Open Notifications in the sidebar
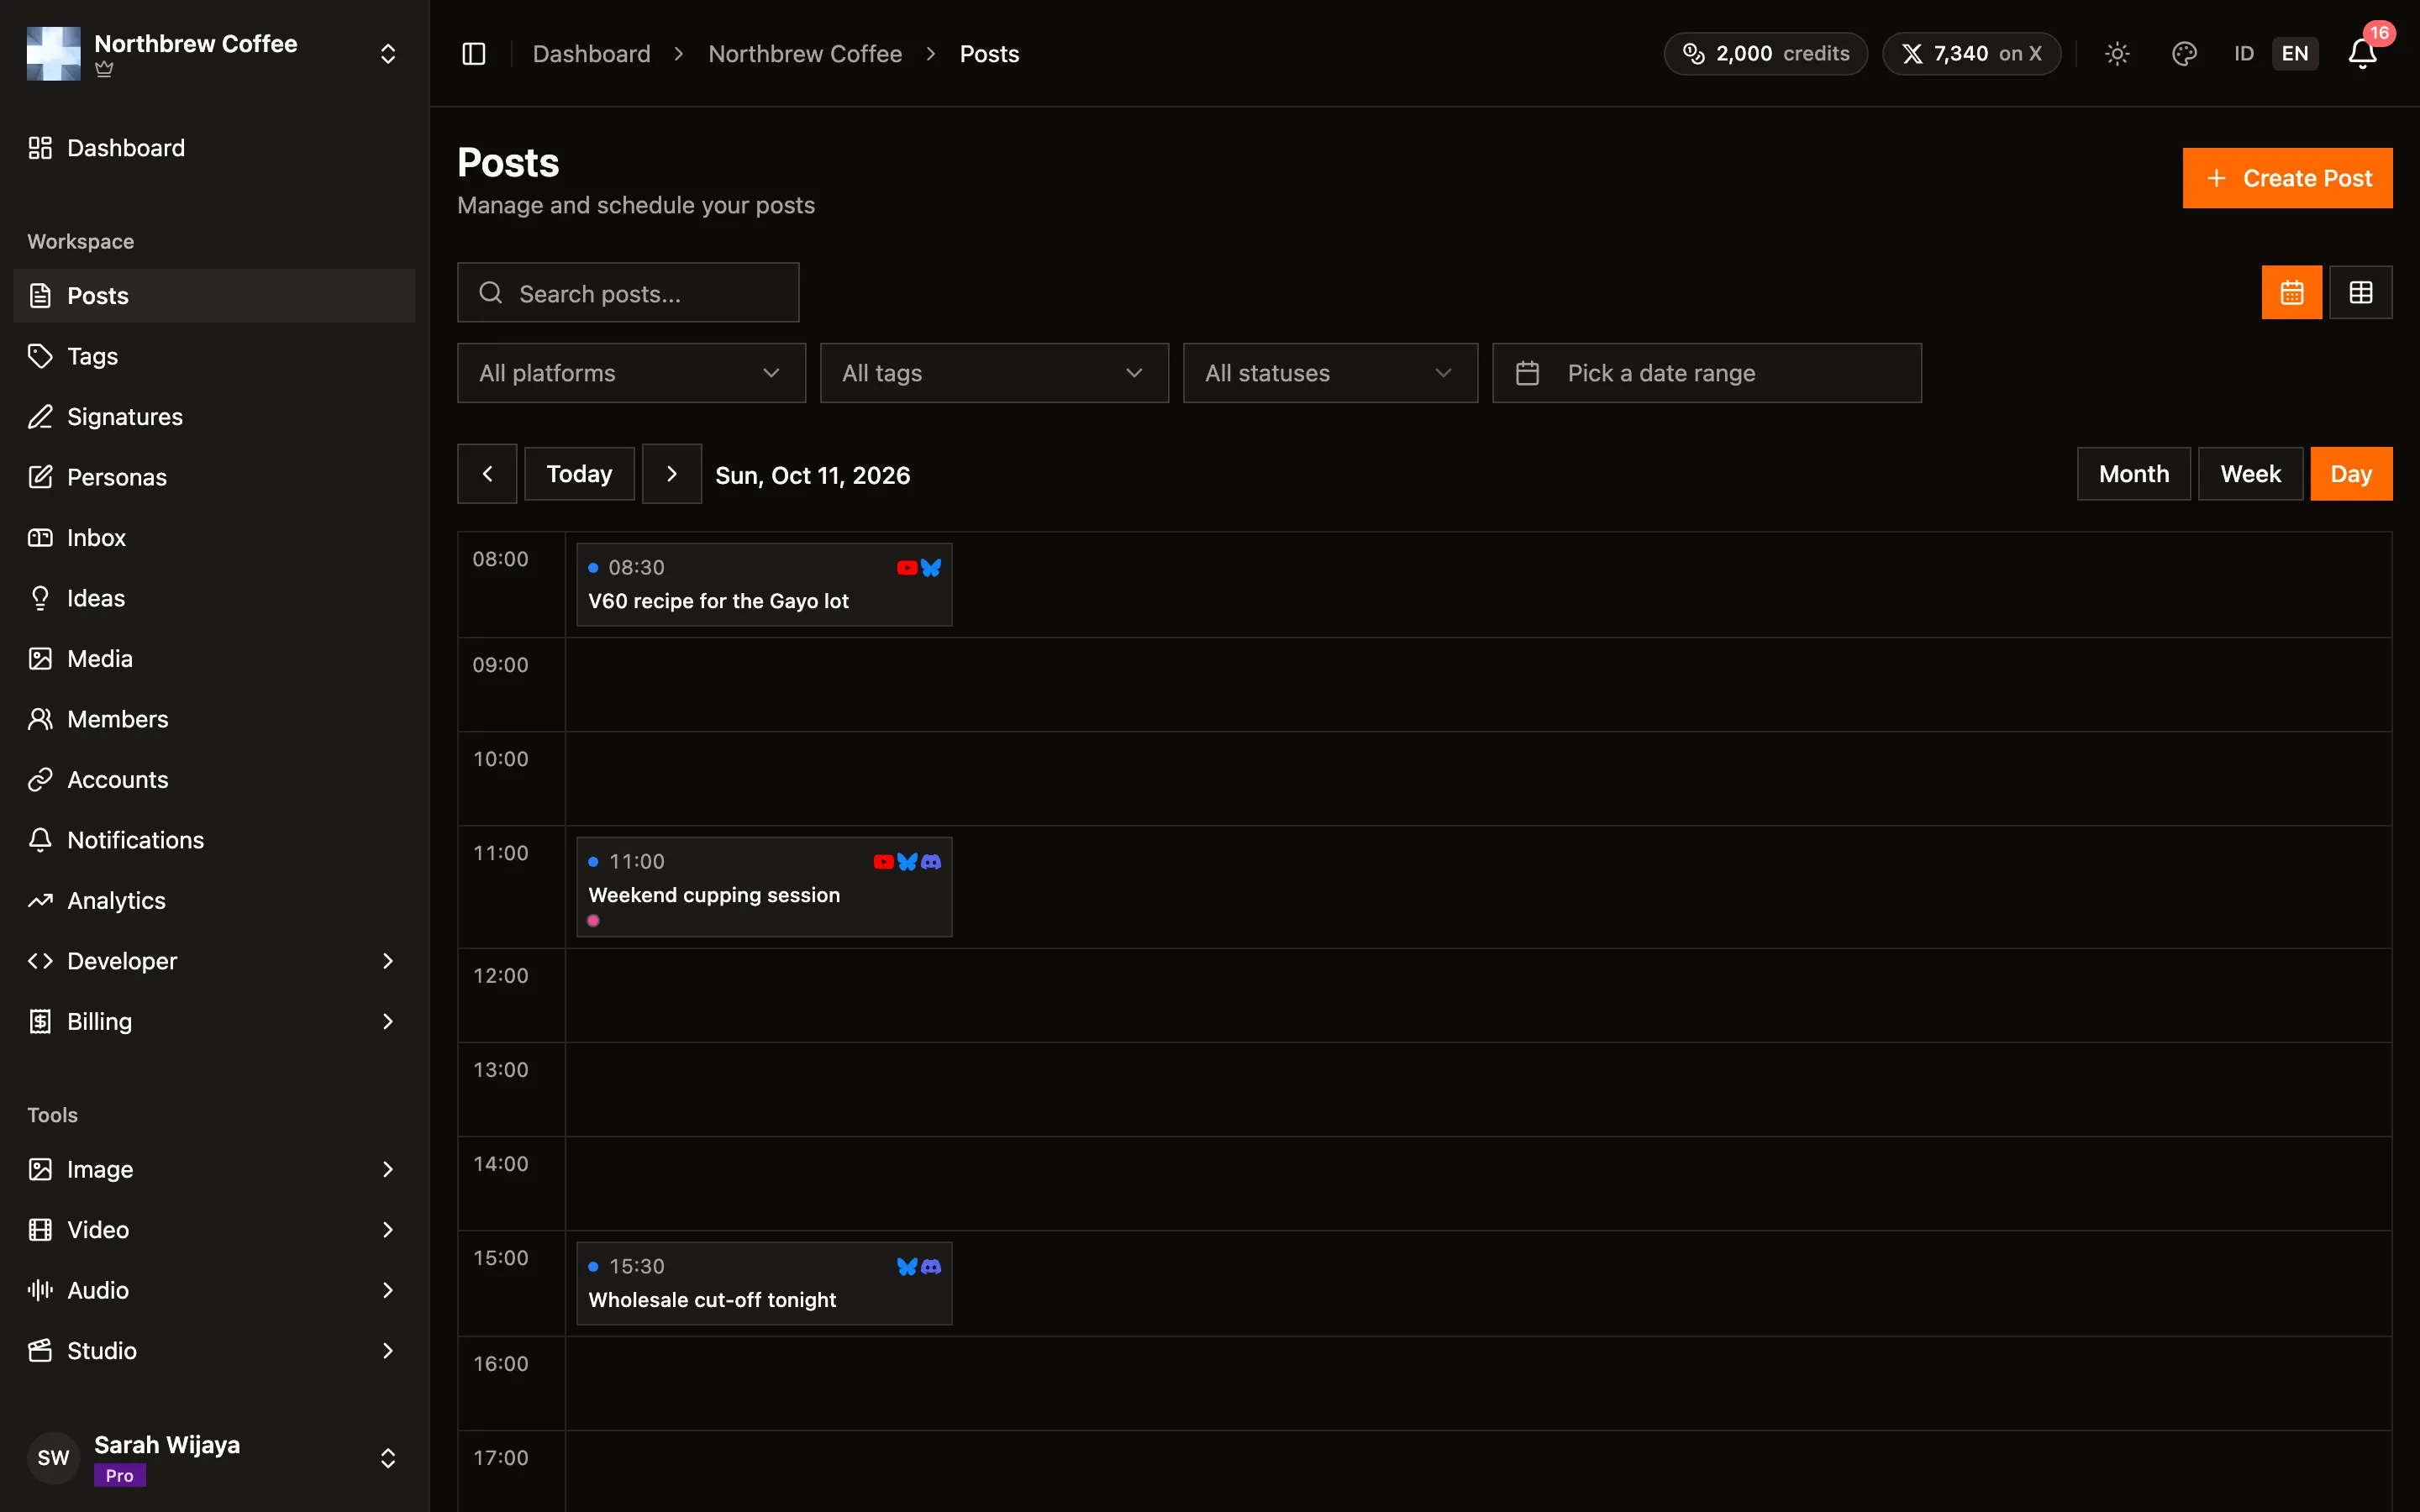The image size is (2420, 1512). (x=214, y=840)
